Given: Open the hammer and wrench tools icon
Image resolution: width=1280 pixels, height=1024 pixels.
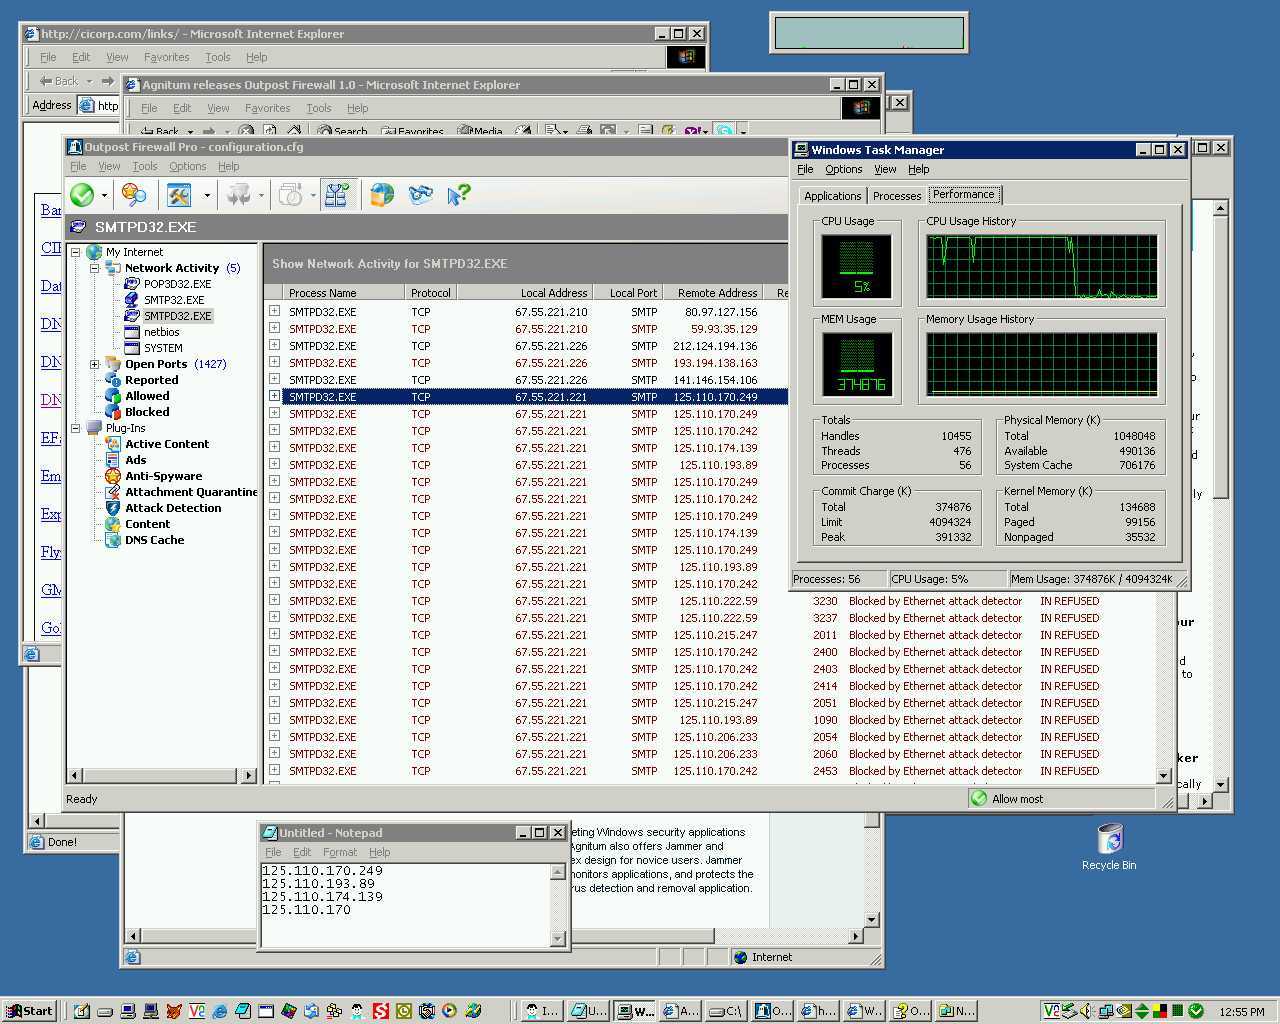Looking at the screenshot, I should (179, 195).
